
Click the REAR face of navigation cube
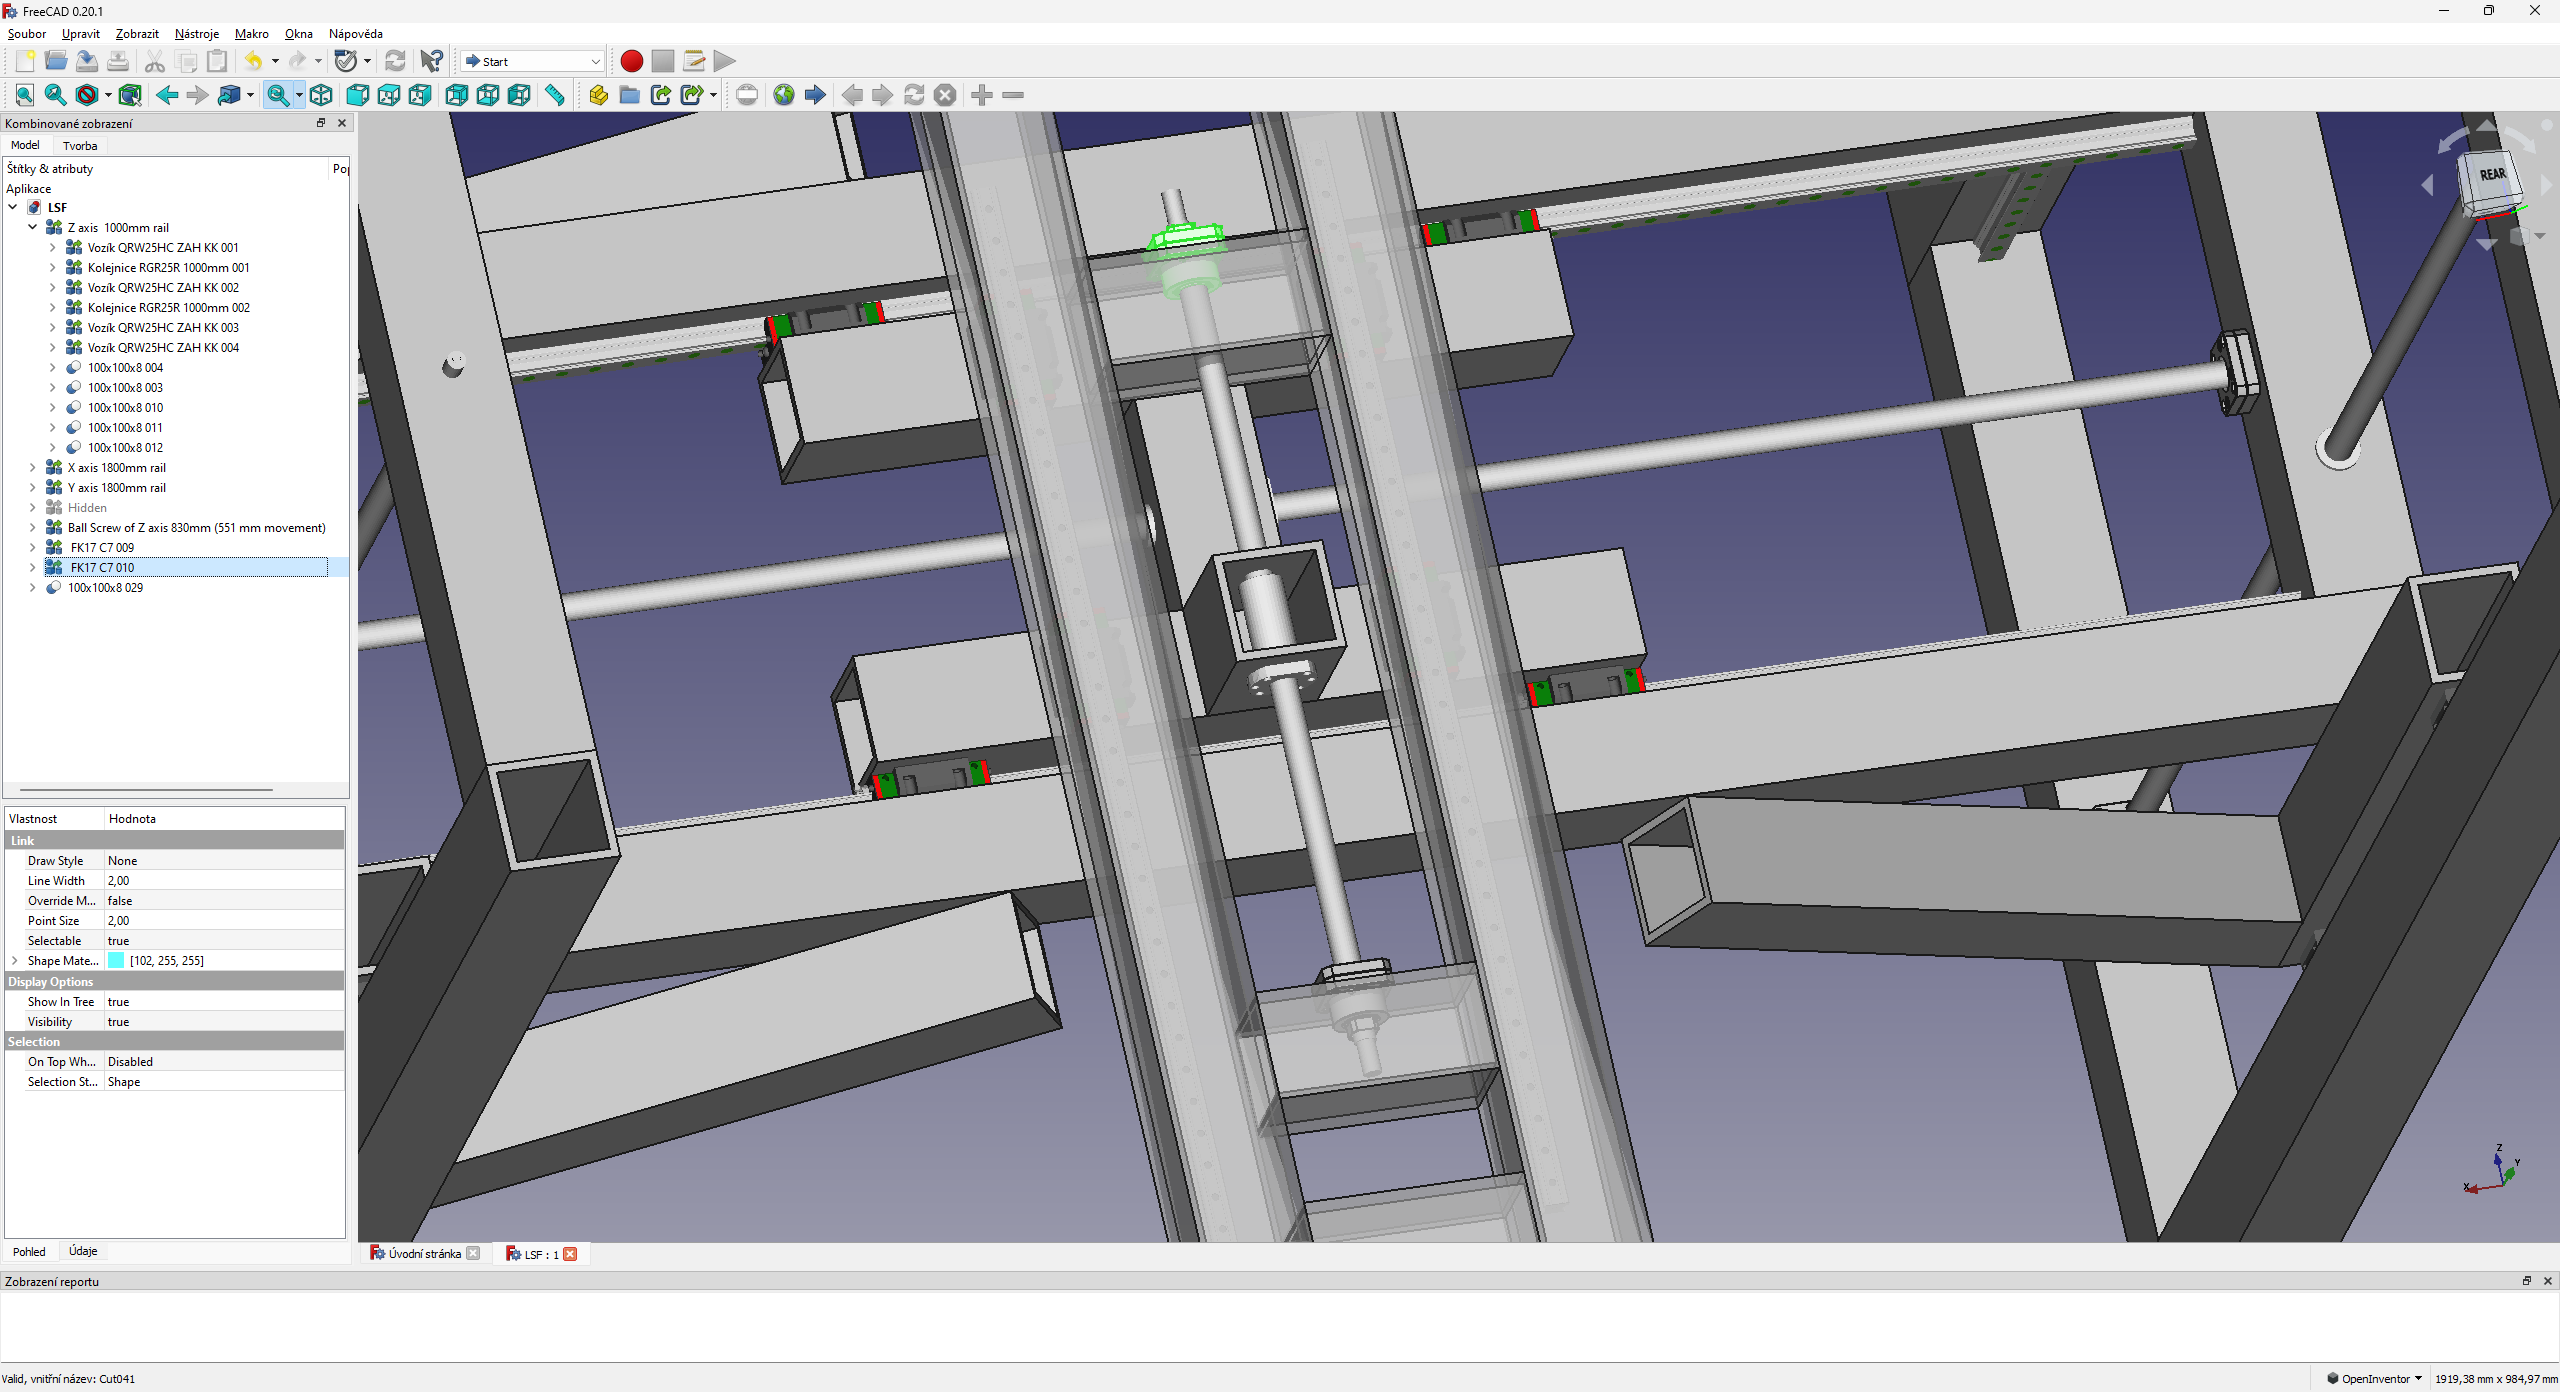pyautogui.click(x=2491, y=176)
